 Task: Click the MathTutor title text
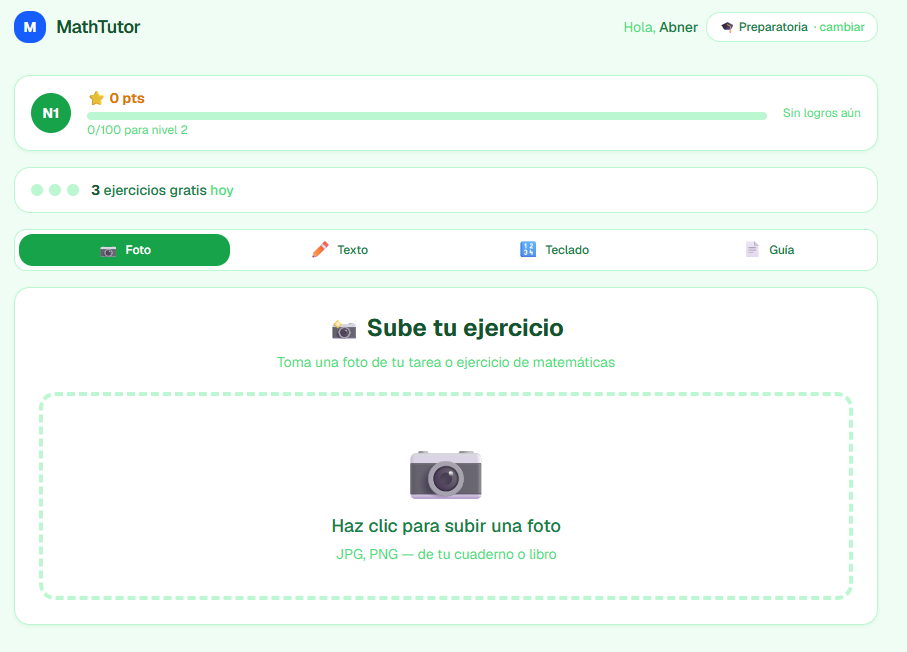coord(98,27)
